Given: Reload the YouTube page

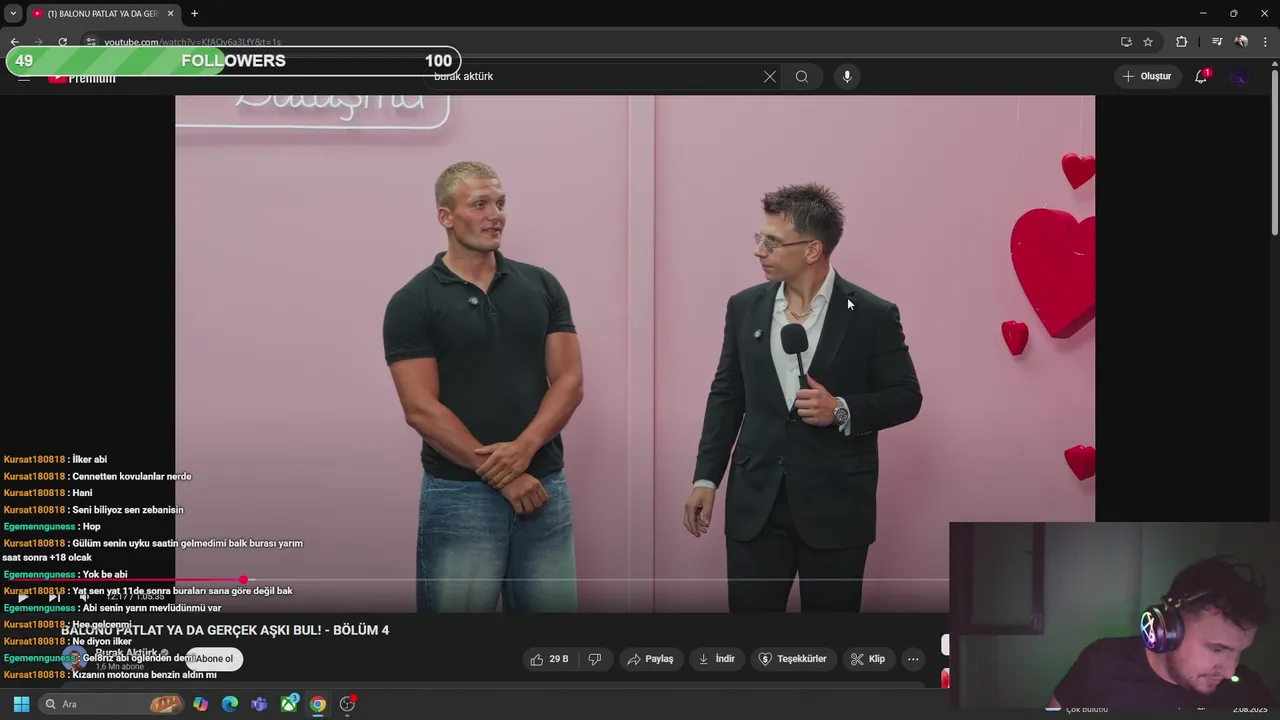Looking at the screenshot, I should pyautogui.click(x=62, y=42).
